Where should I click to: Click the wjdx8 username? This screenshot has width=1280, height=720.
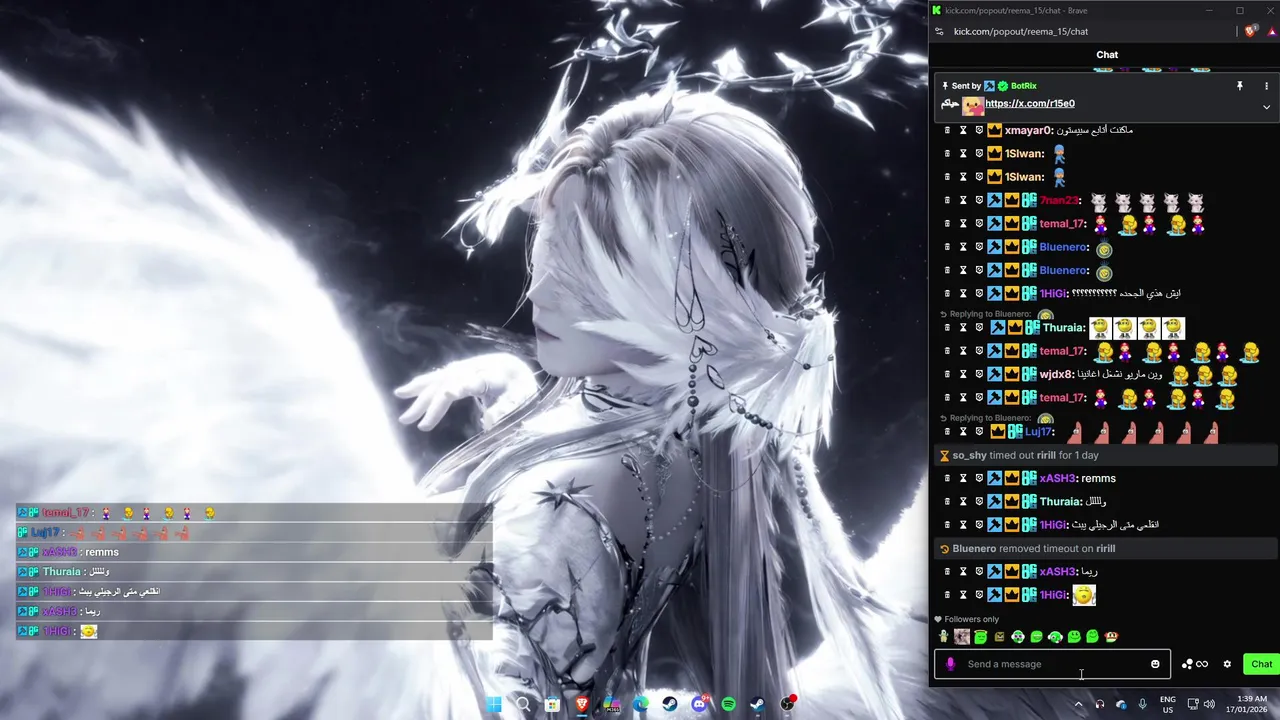1056,374
